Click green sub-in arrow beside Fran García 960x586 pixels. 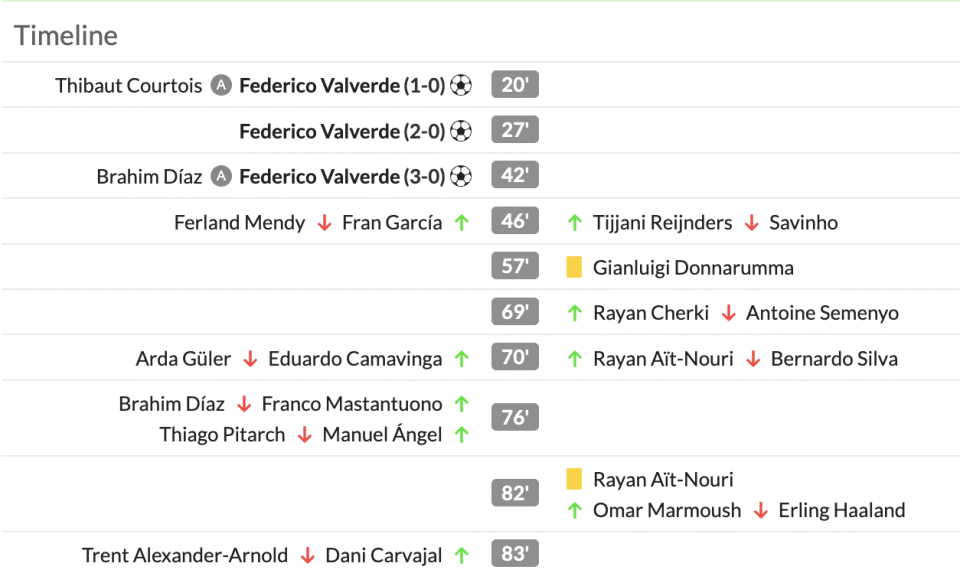[x=461, y=223]
